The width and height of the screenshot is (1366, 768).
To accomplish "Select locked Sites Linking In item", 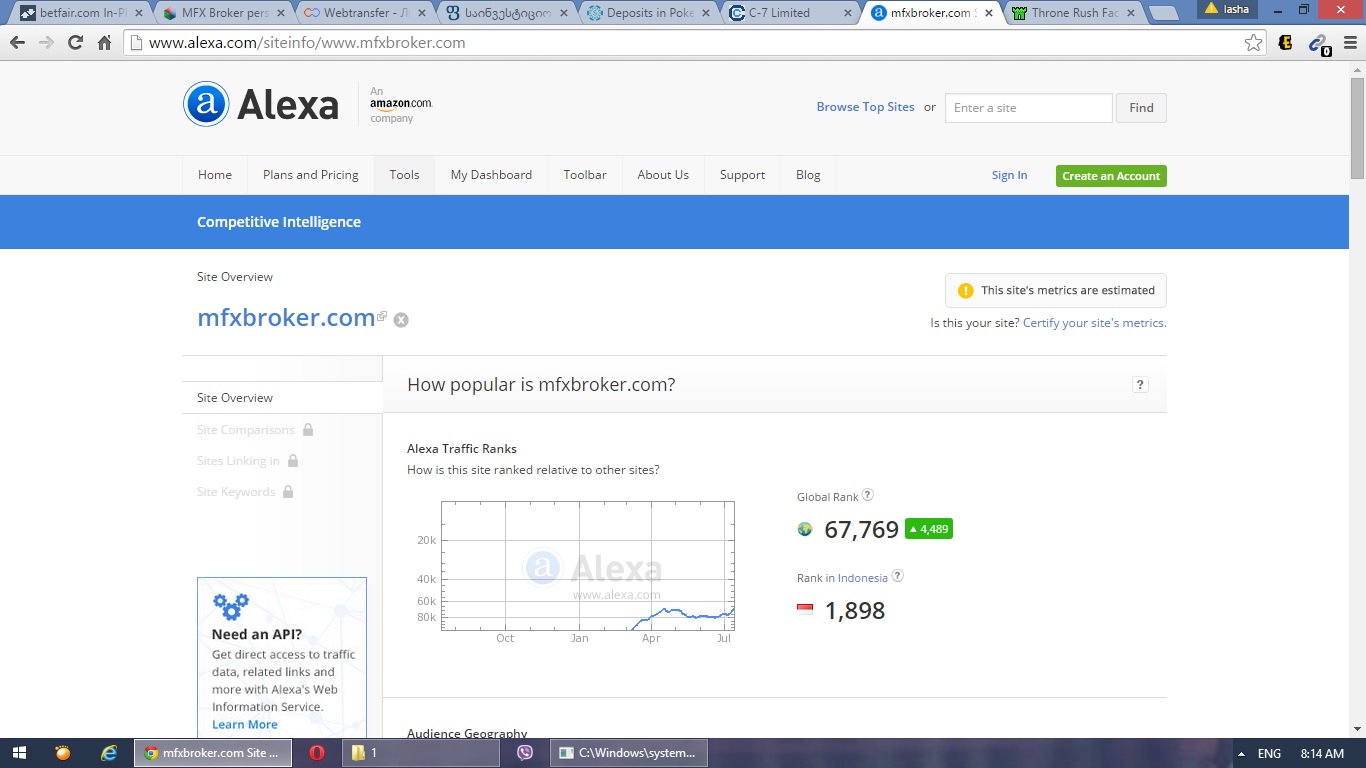I will pos(247,461).
